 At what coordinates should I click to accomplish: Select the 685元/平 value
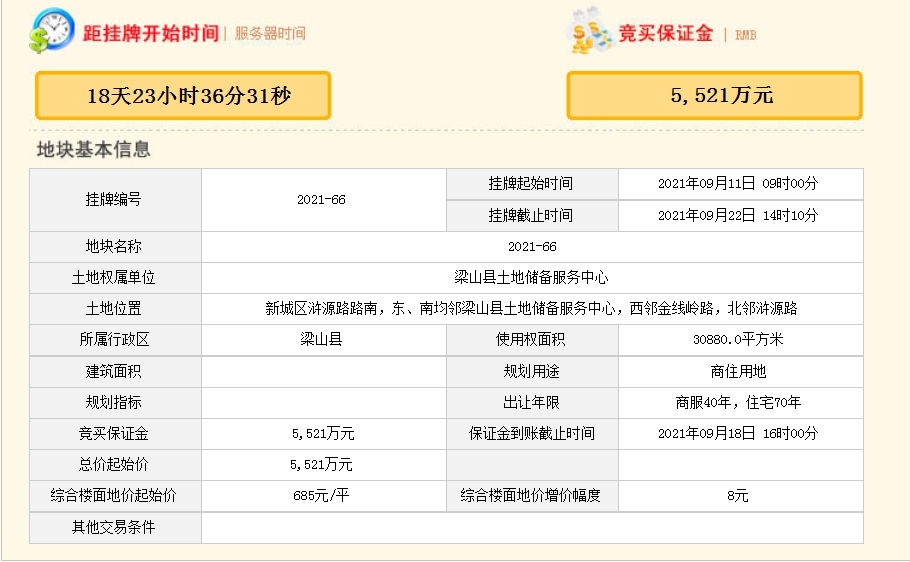point(321,496)
